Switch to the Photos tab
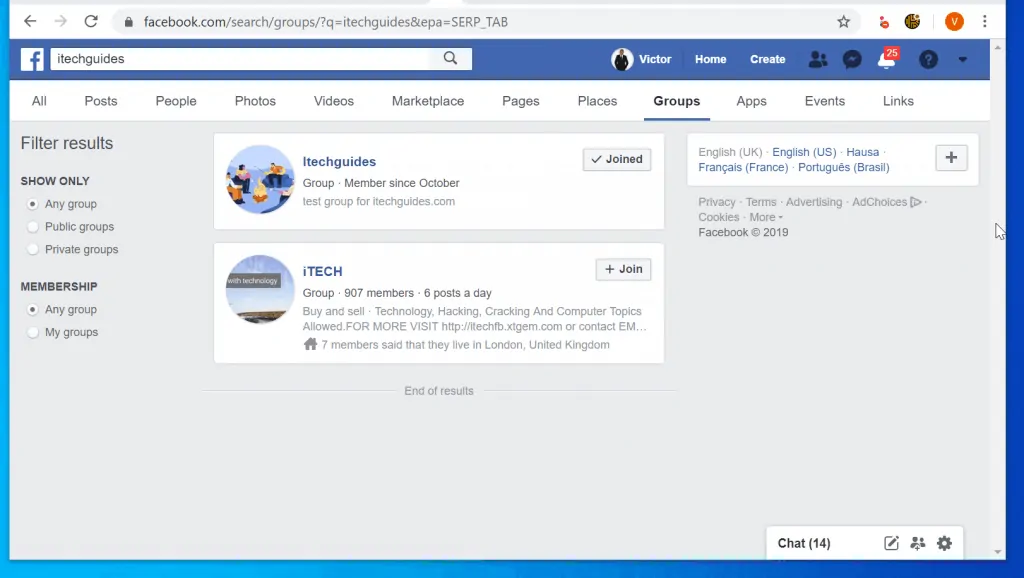 pos(255,101)
